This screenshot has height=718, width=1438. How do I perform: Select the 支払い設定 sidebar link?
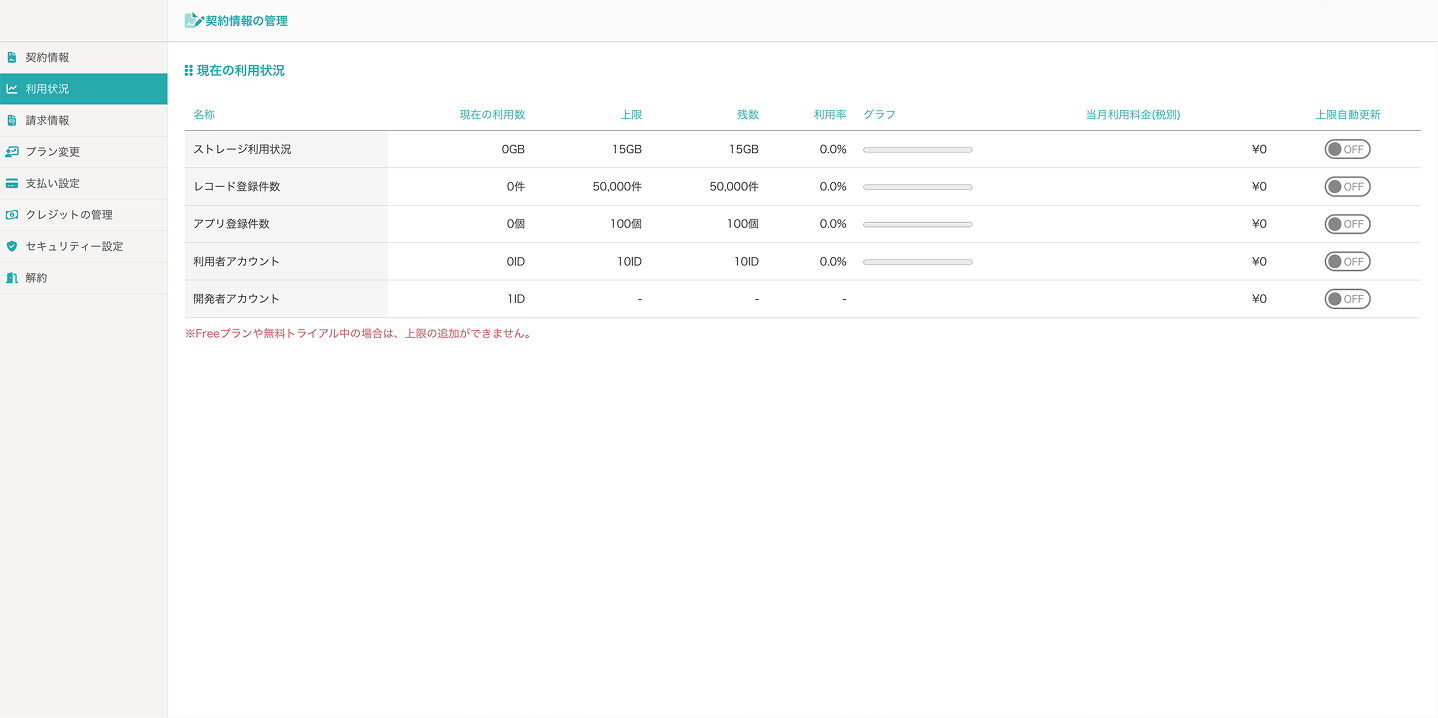(x=53, y=184)
